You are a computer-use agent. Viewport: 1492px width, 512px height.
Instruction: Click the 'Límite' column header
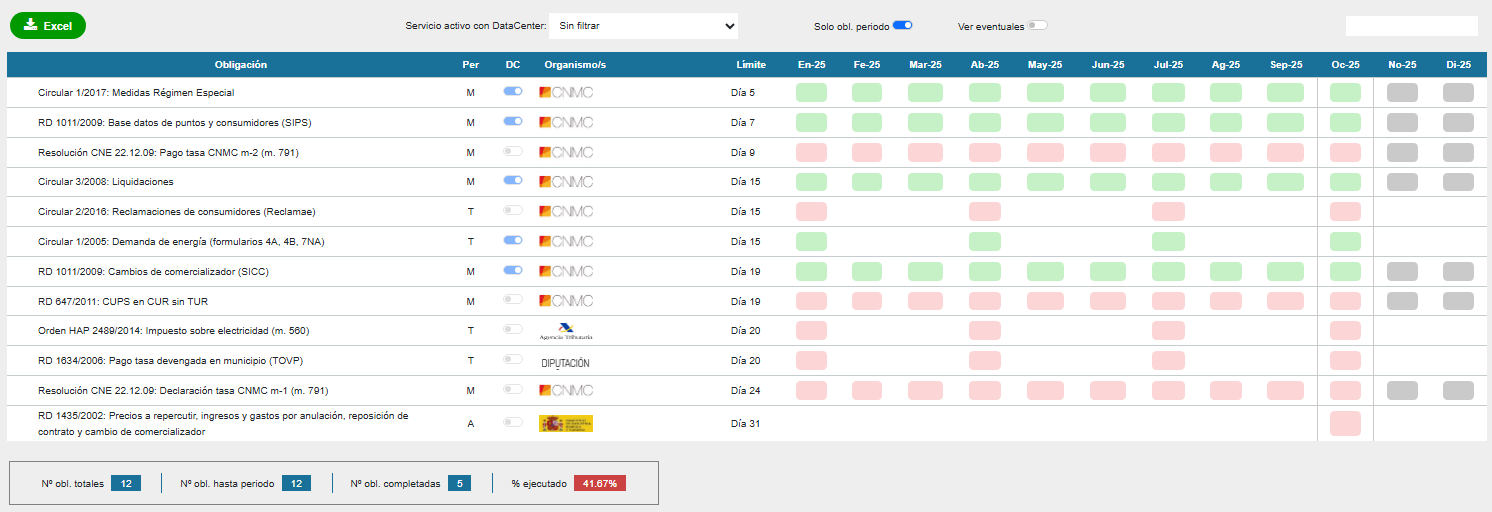click(751, 65)
